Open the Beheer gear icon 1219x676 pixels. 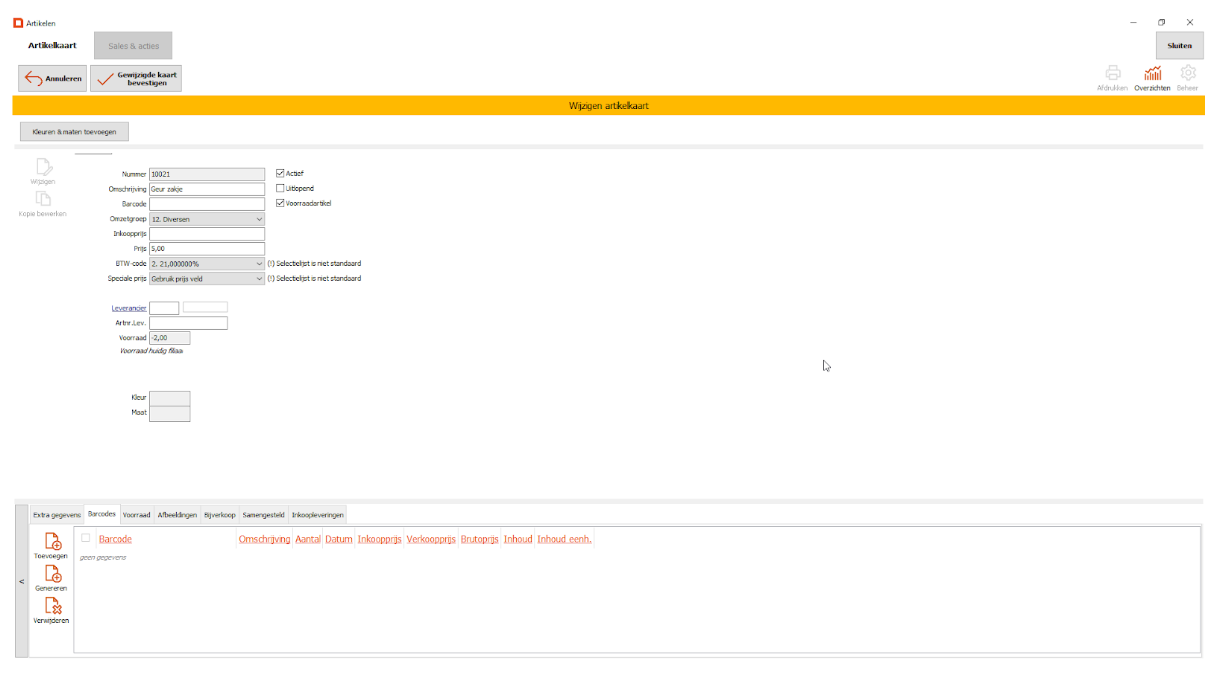point(1187,74)
